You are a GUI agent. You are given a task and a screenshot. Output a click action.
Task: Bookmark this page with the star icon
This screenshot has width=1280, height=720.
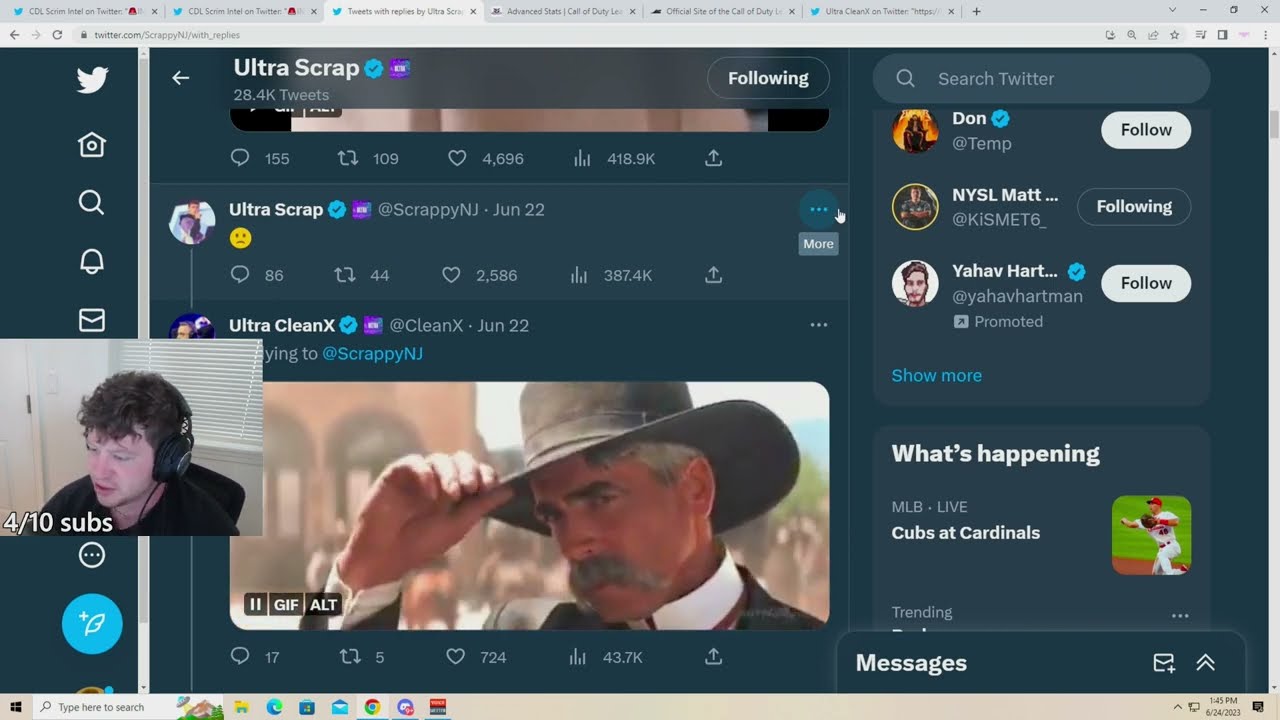[1174, 35]
